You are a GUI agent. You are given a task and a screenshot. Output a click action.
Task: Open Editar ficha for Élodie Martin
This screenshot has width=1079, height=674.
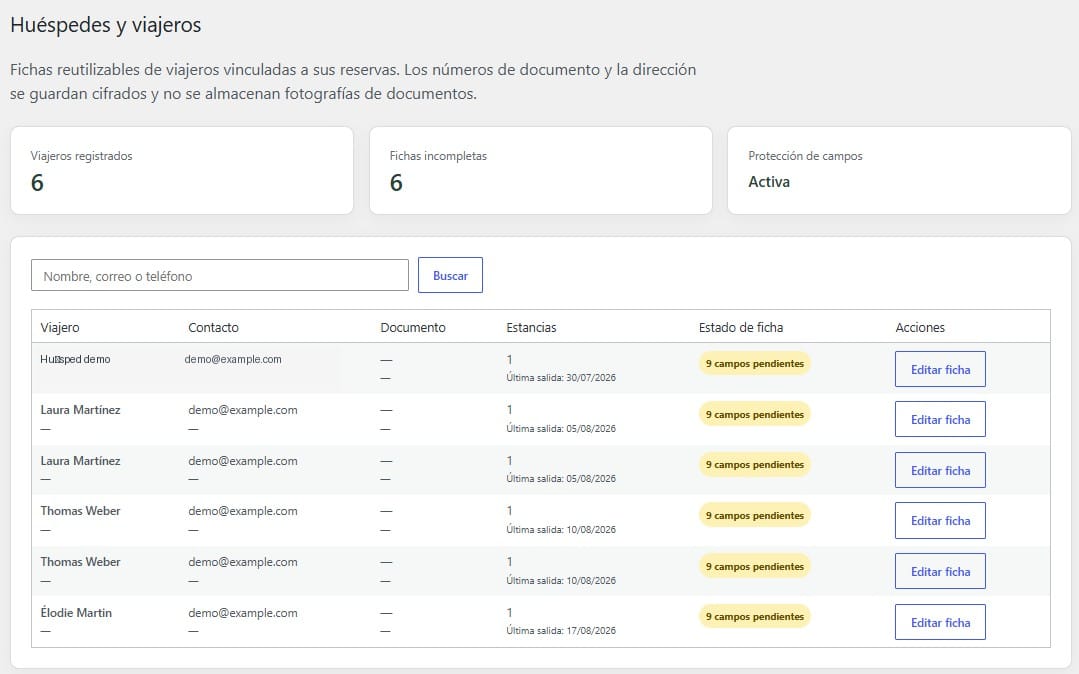pyautogui.click(x=940, y=622)
